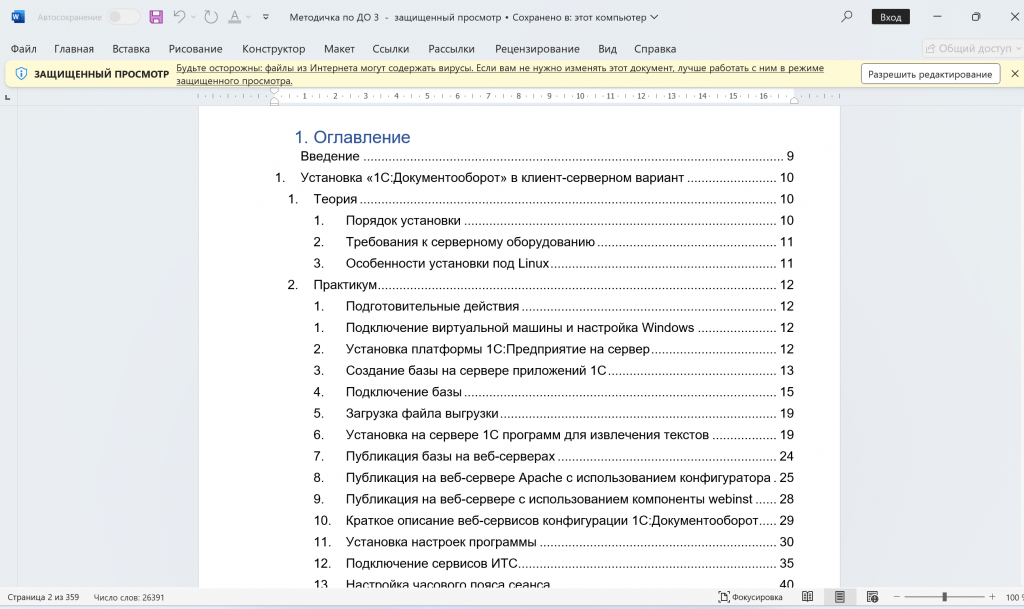Open the Введение contents entry

(547, 156)
